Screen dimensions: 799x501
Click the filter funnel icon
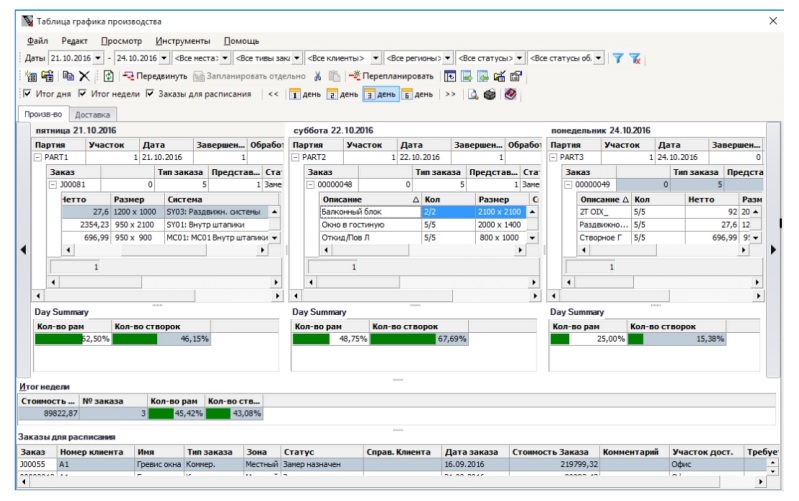pyautogui.click(x=618, y=58)
